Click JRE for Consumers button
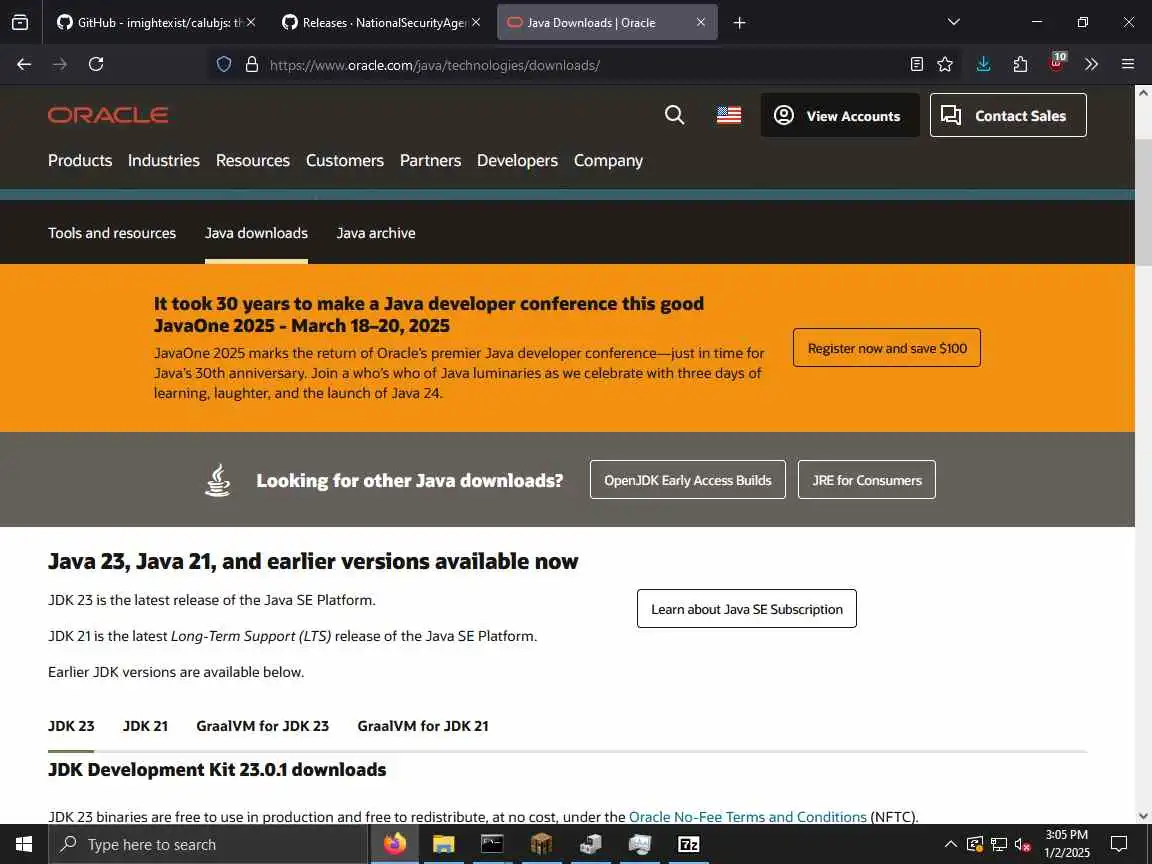 tap(867, 480)
